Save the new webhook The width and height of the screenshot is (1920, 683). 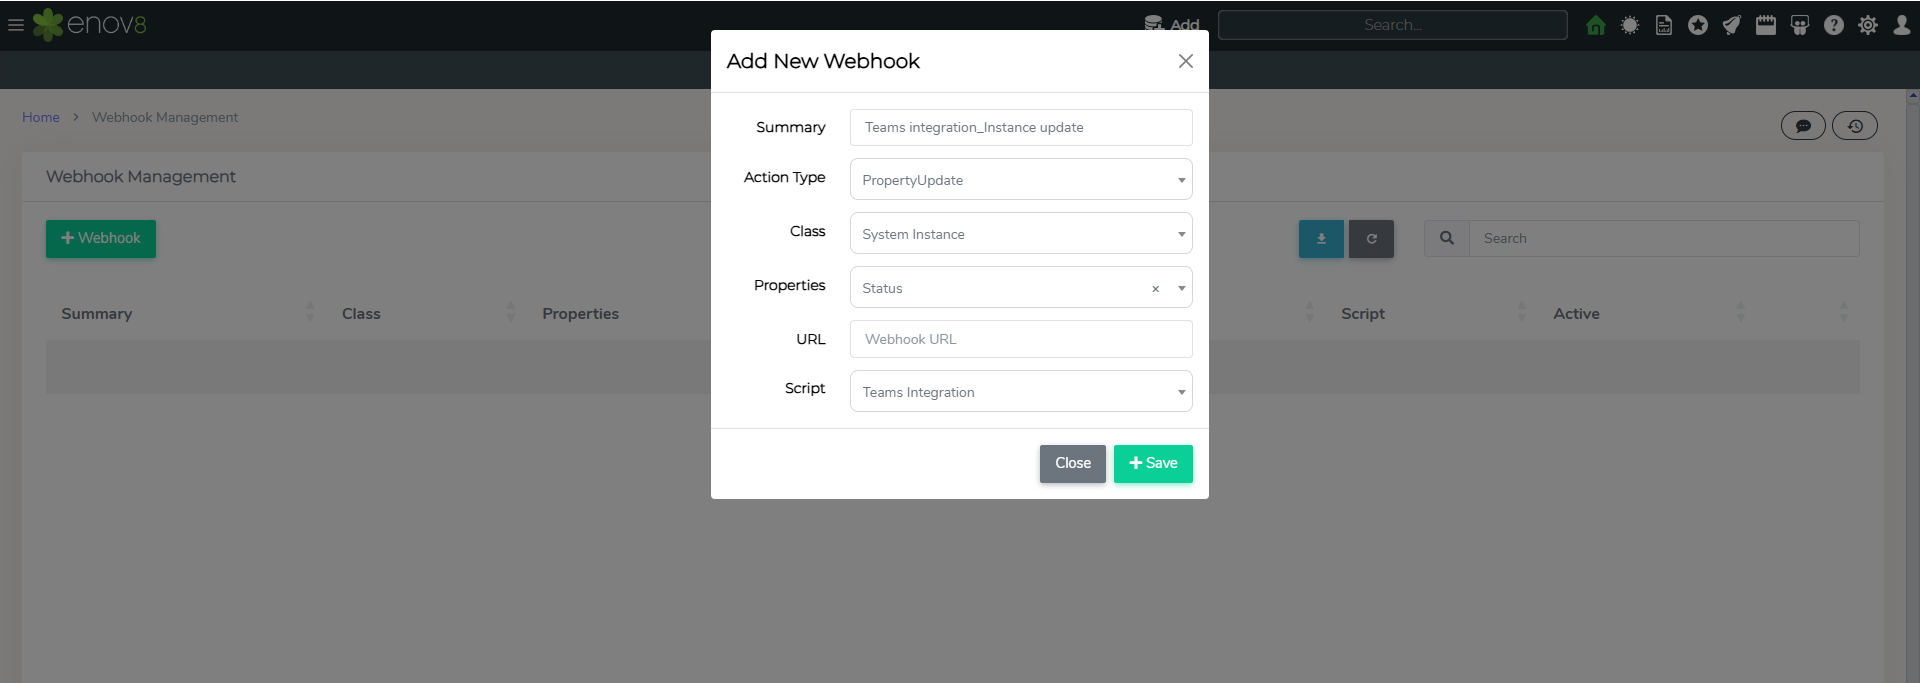pos(1153,463)
